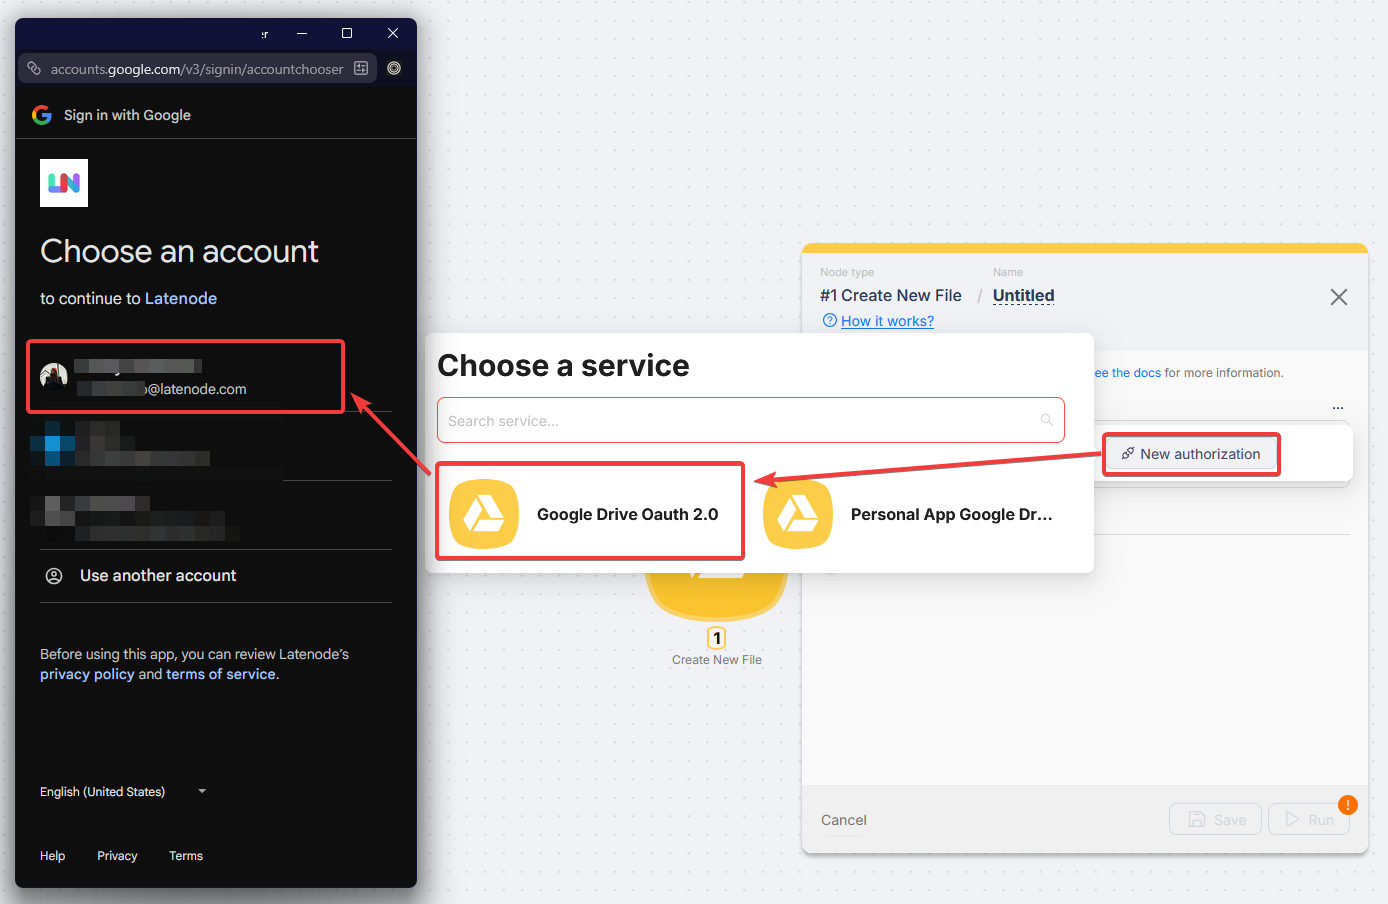The image size is (1388, 904).
Task: Click the Latenode LN logo
Action: [63, 182]
